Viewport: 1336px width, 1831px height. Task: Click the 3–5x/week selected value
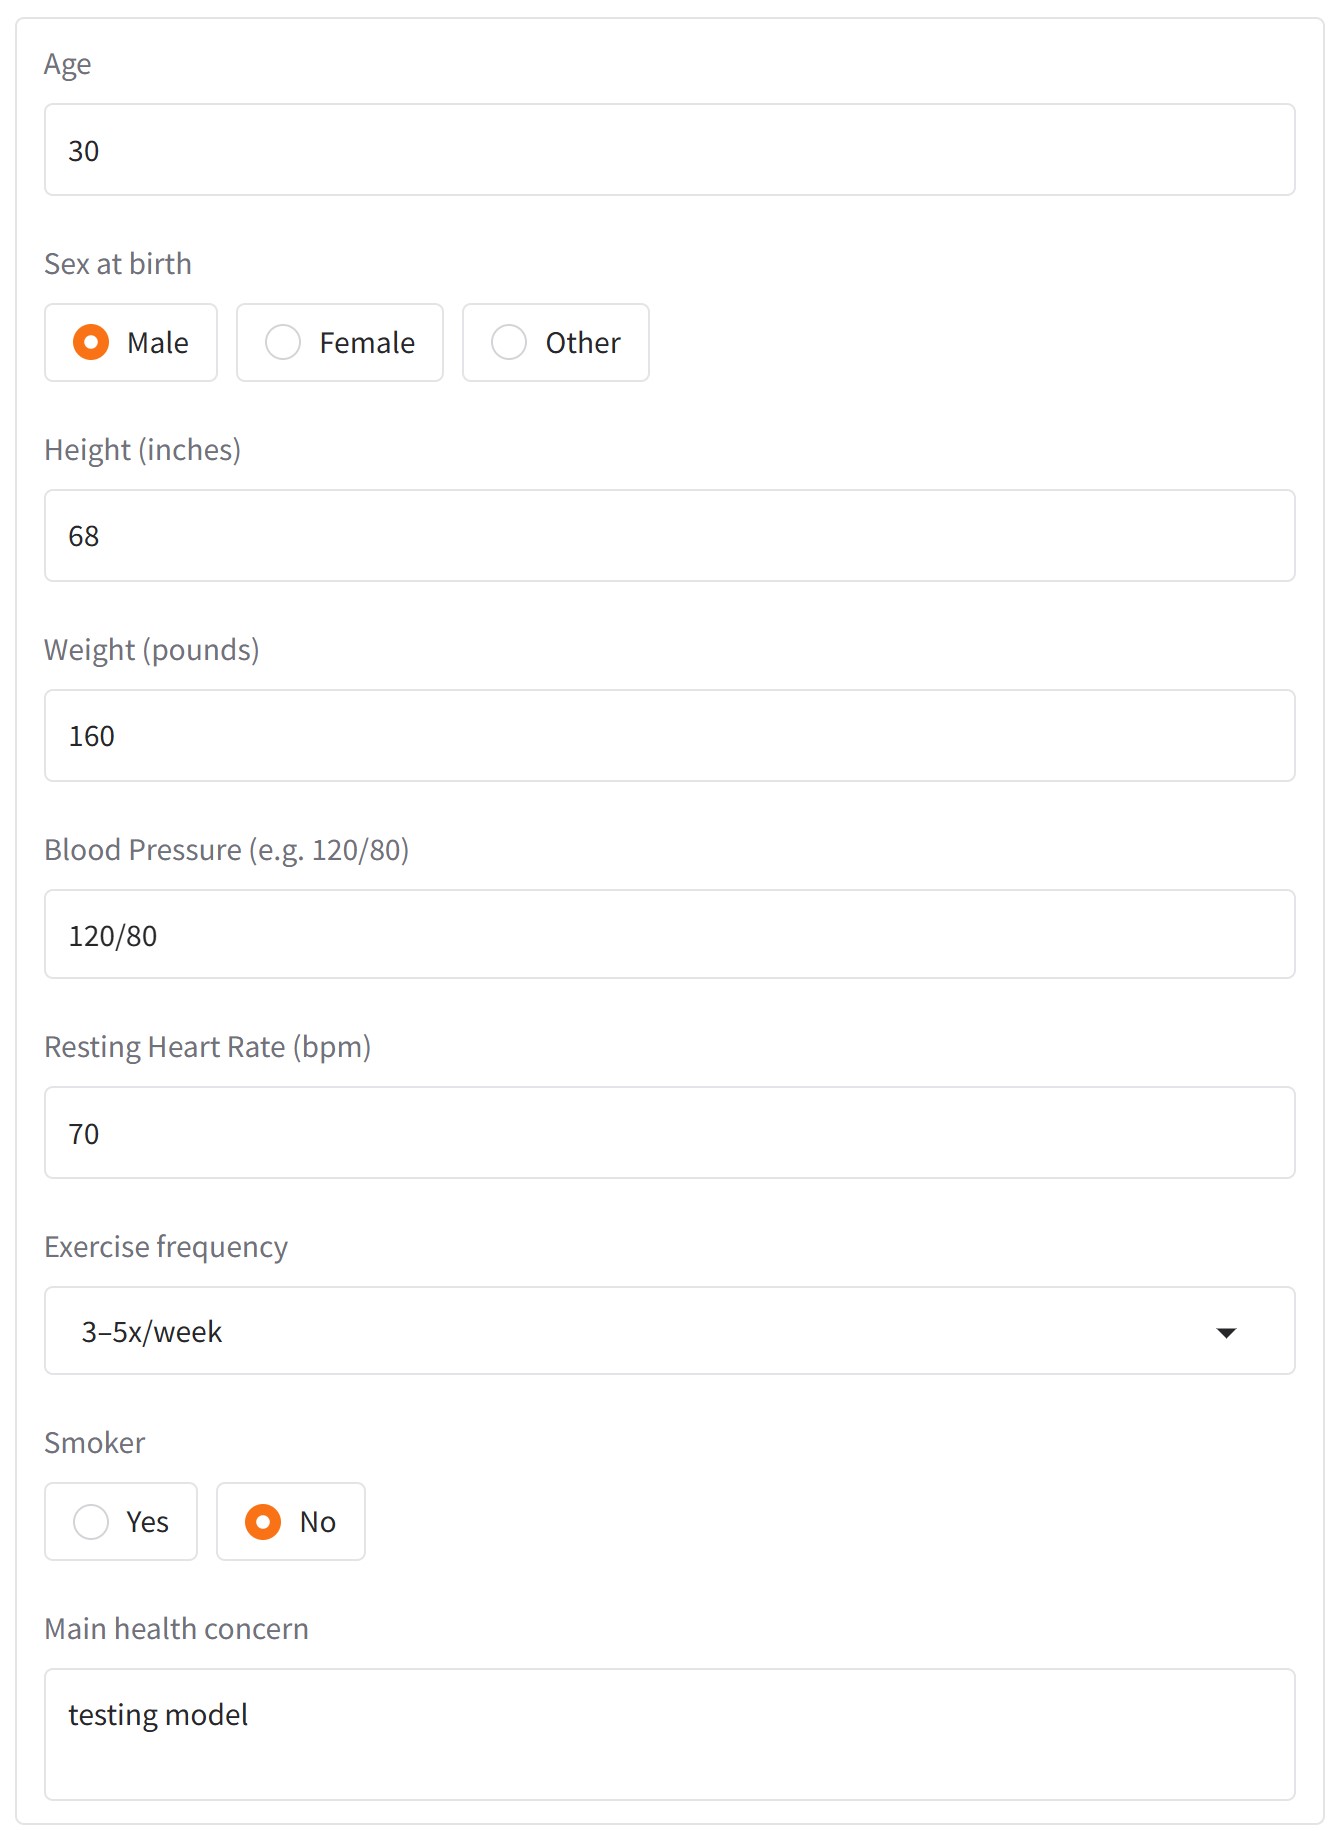(x=151, y=1331)
